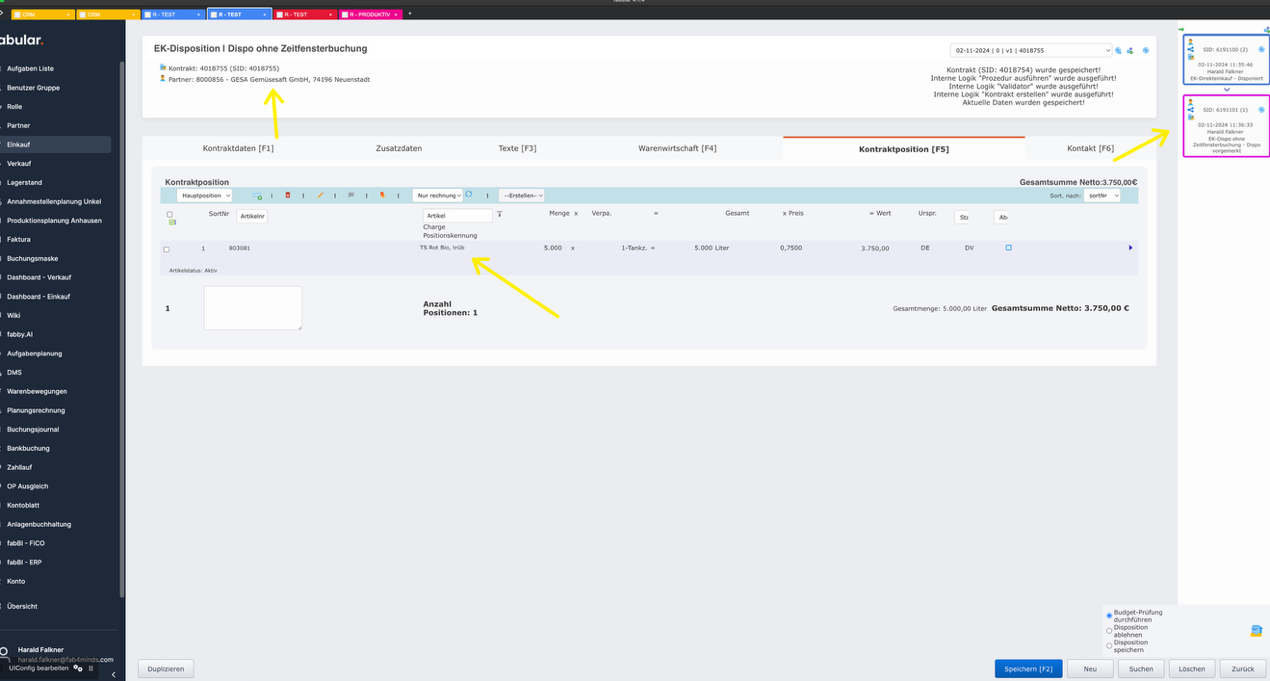Select the Disposition ablehnen radio option
Viewport: 1270px width, 681px height.
pyautogui.click(x=1109, y=631)
